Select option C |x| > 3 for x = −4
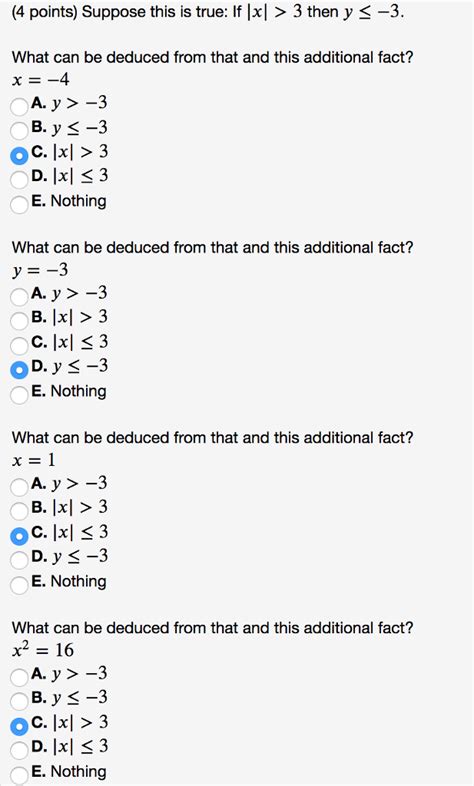Image resolution: width=474 pixels, height=786 pixels. pyautogui.click(x=19, y=155)
